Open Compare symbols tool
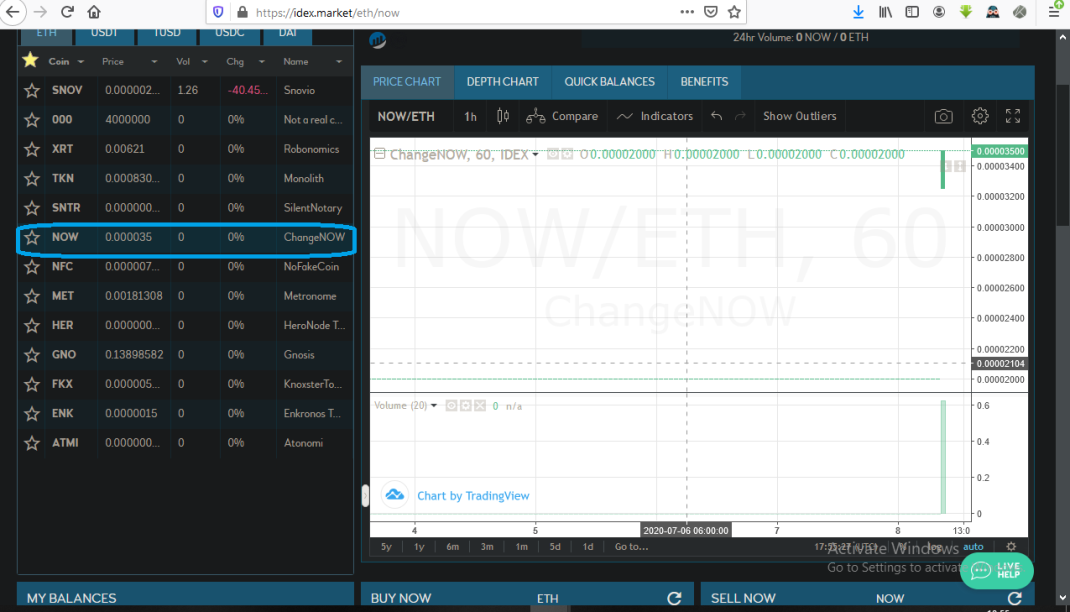The image size is (1070, 612). (562, 116)
